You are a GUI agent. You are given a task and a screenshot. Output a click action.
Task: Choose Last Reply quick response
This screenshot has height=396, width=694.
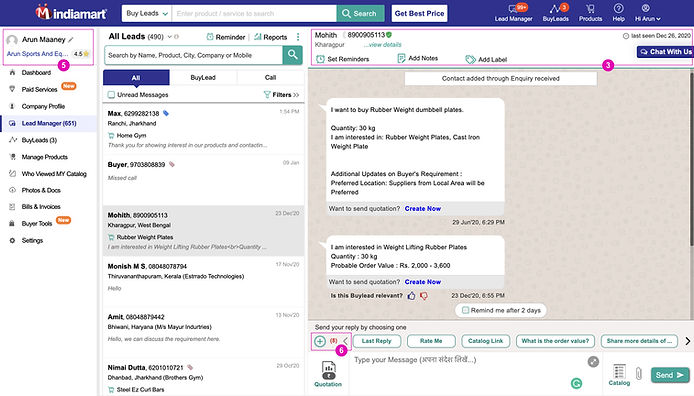click(x=377, y=341)
